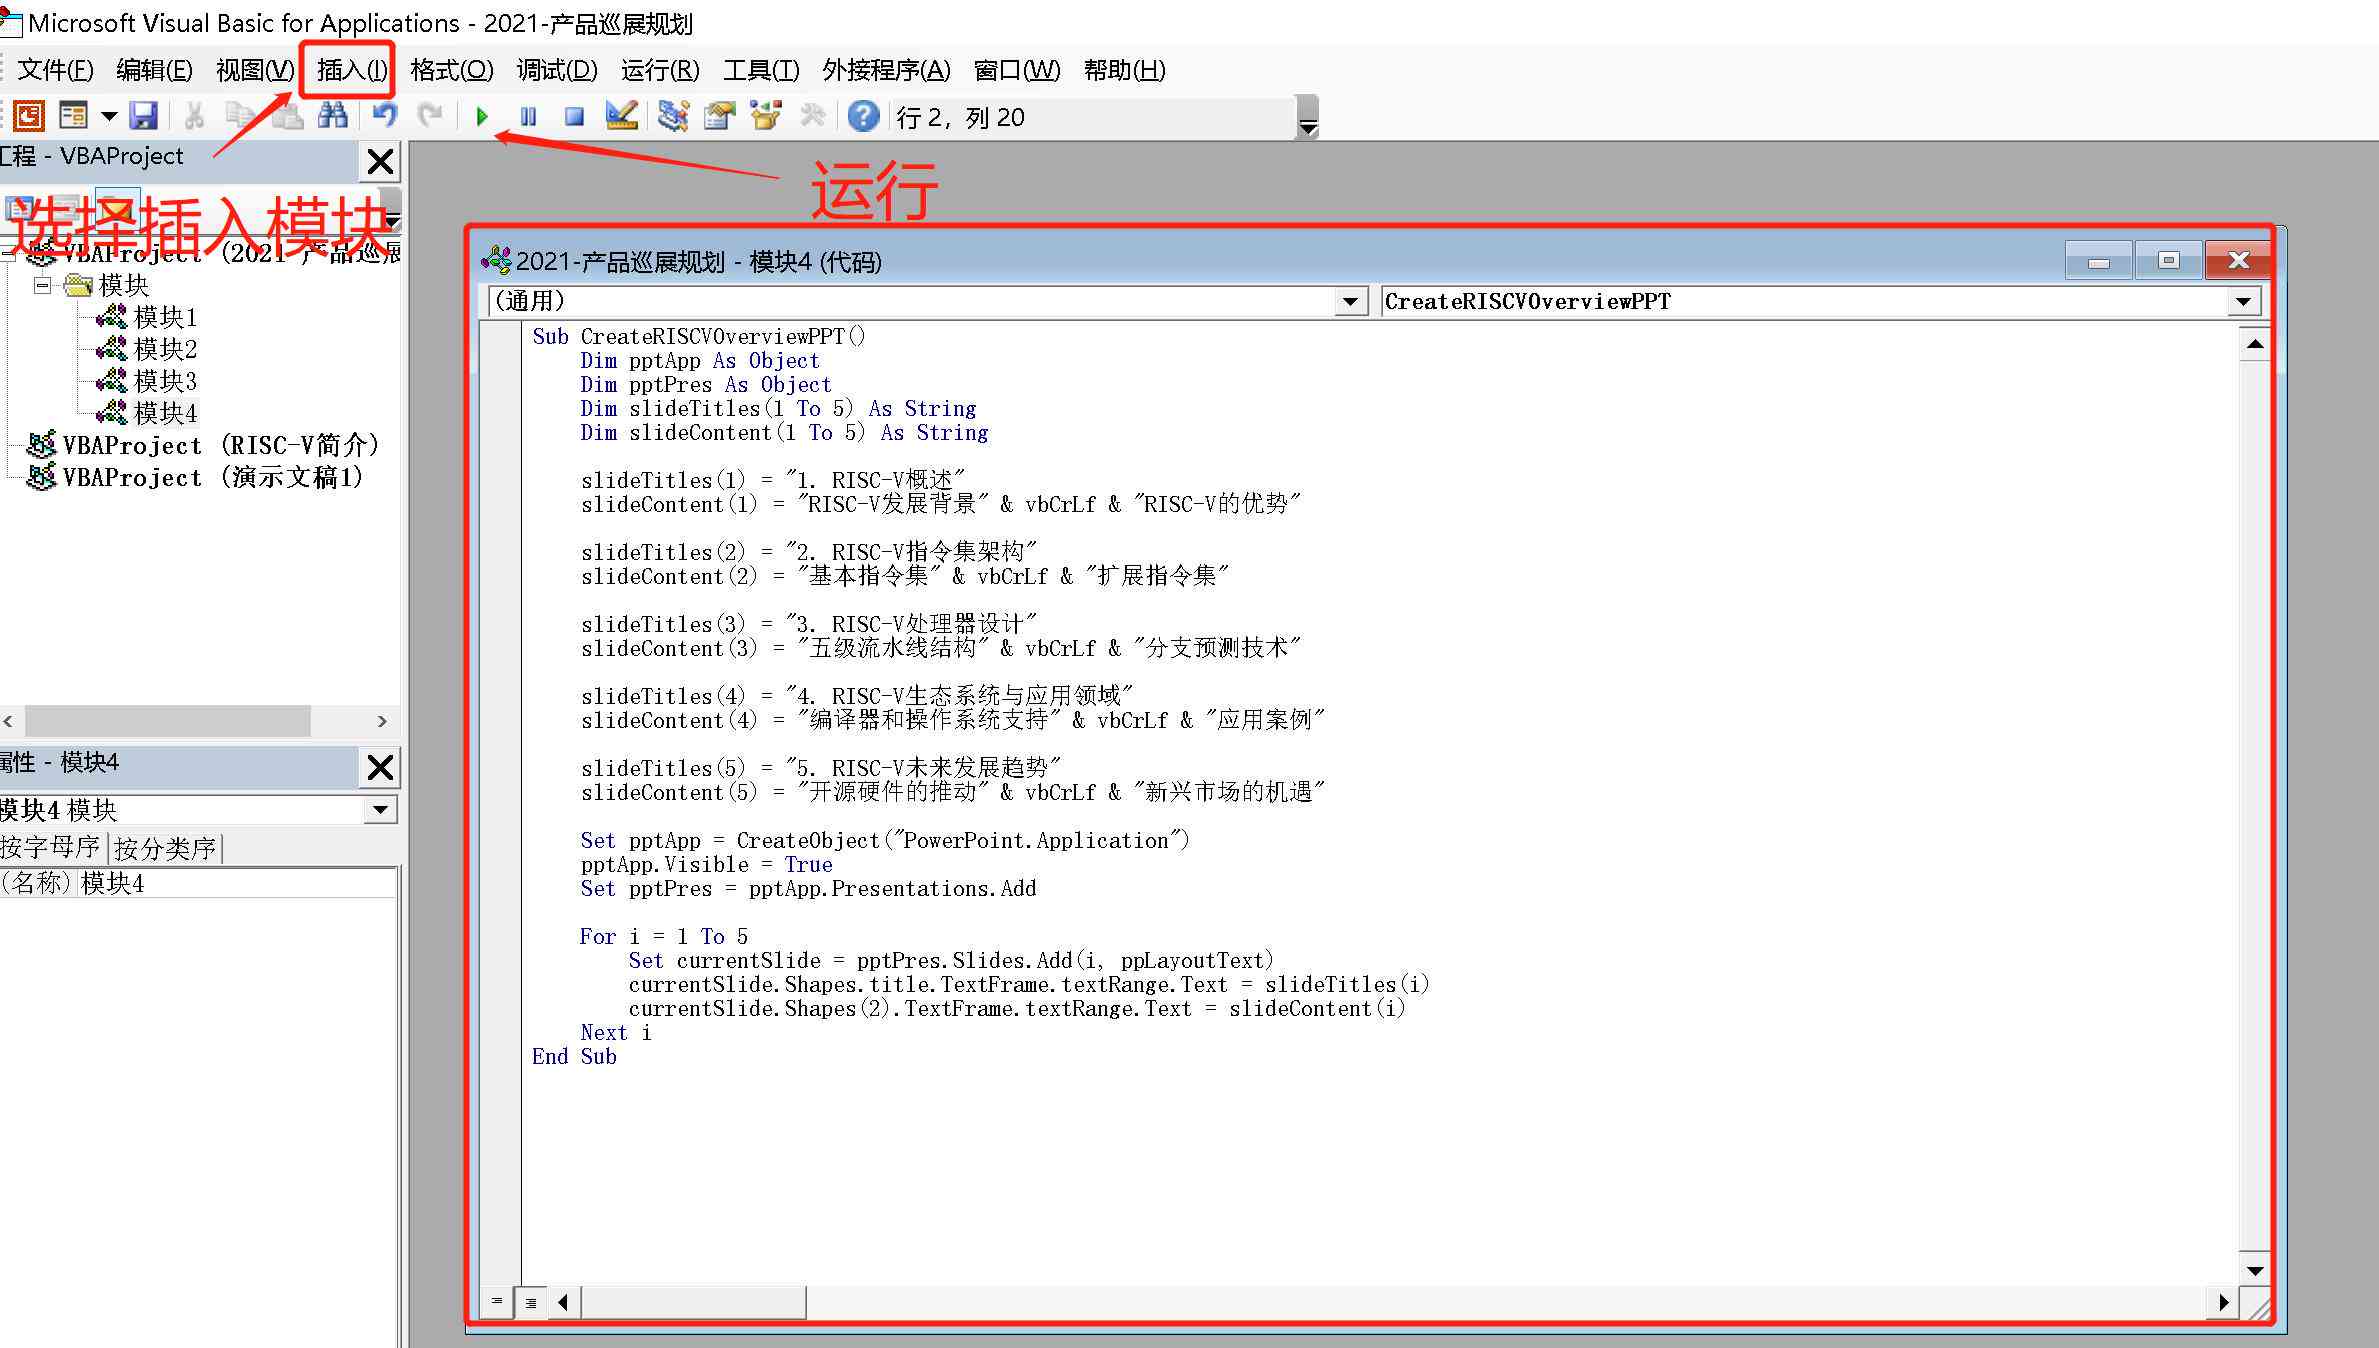Select CreateRISCVOverviewPPT from procedure dropdown

(x=1817, y=301)
